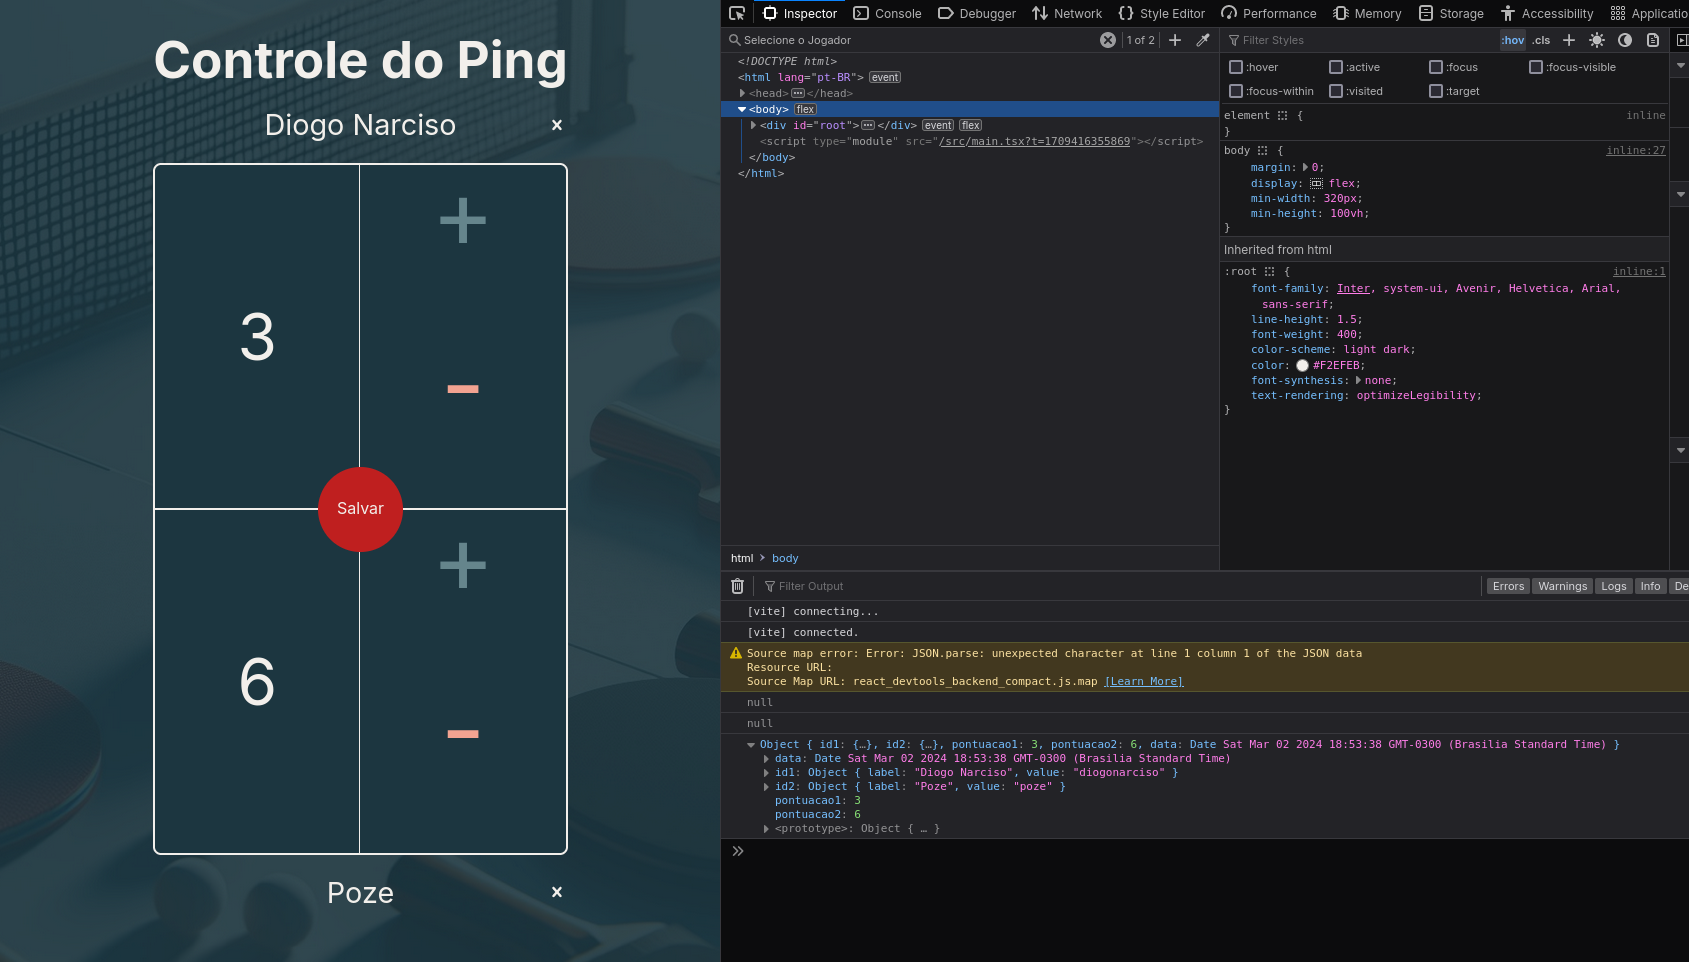1689x962 pixels.
Task: Clear console output with trash icon
Action: [x=738, y=586]
